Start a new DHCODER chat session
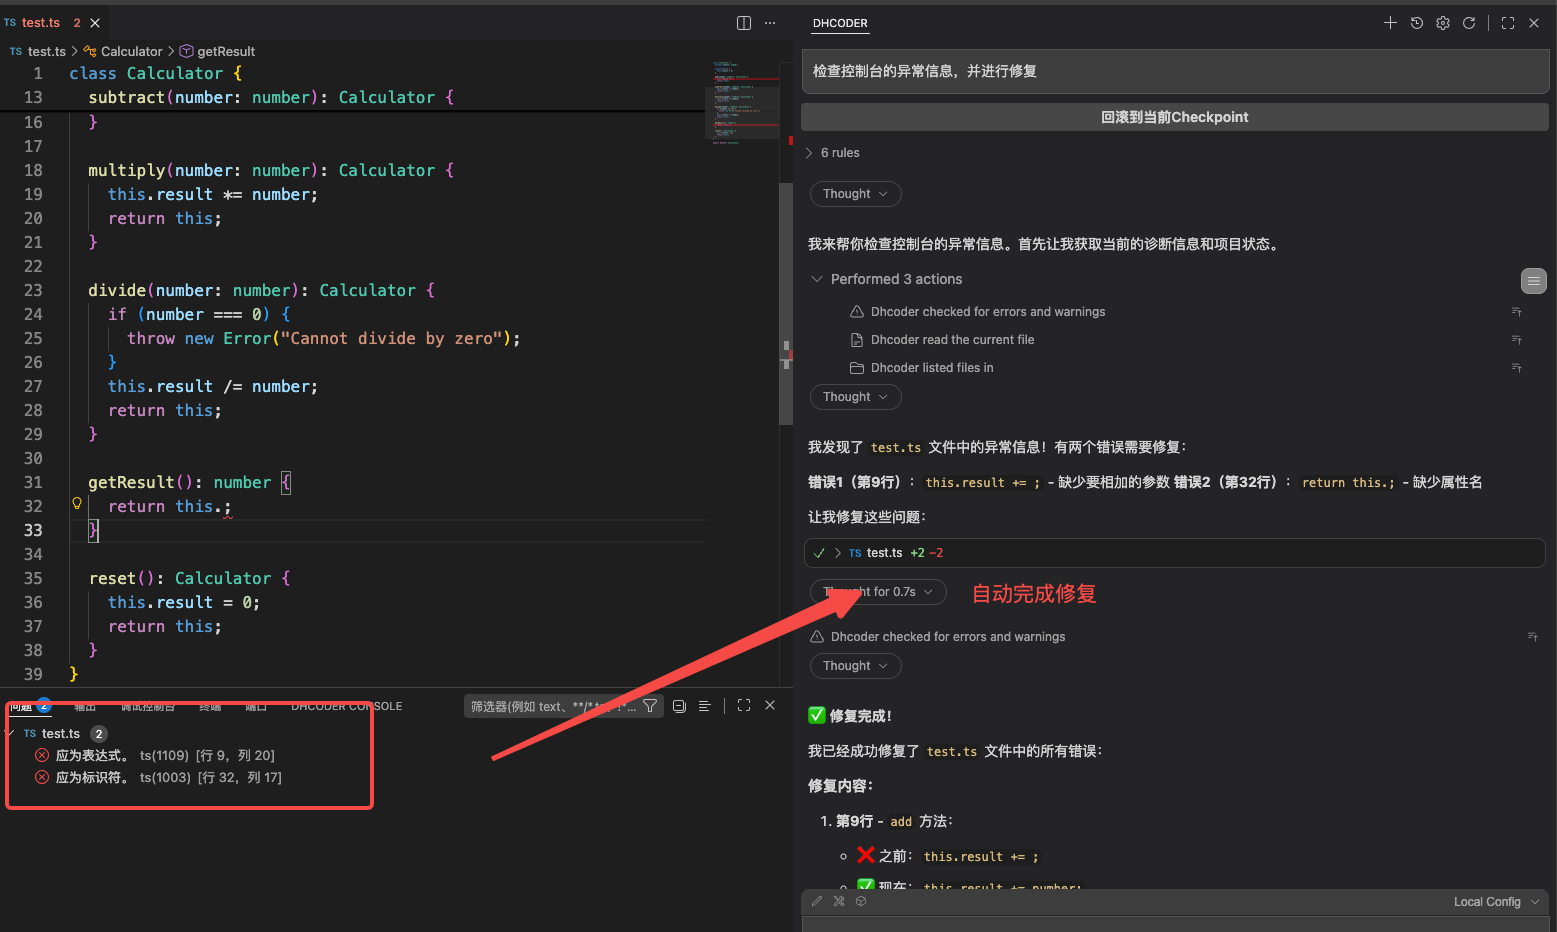 [1390, 23]
